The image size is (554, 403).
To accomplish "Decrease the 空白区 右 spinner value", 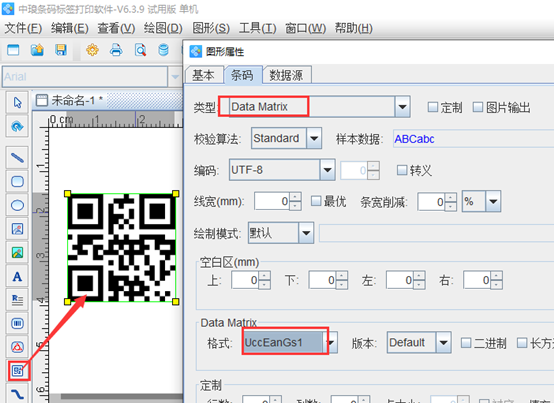I will 496,285.
